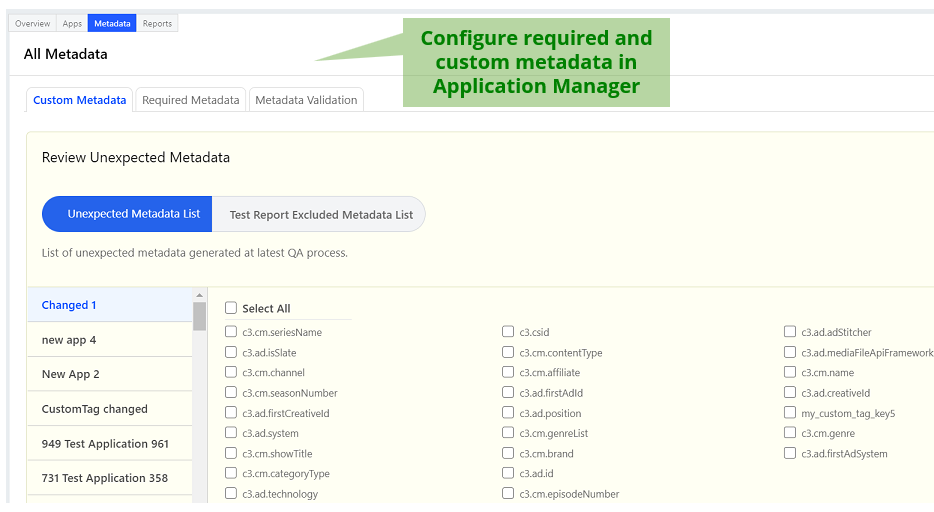
Task: Switch to the Overview tab
Action: pos(32,23)
